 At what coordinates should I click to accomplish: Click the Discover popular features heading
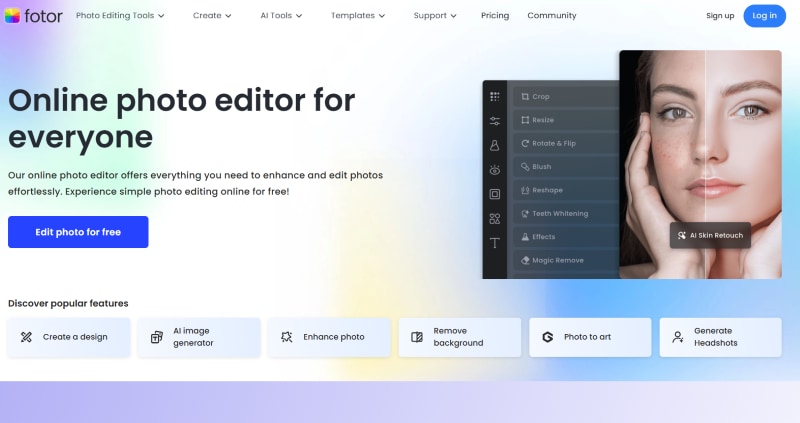click(x=68, y=303)
